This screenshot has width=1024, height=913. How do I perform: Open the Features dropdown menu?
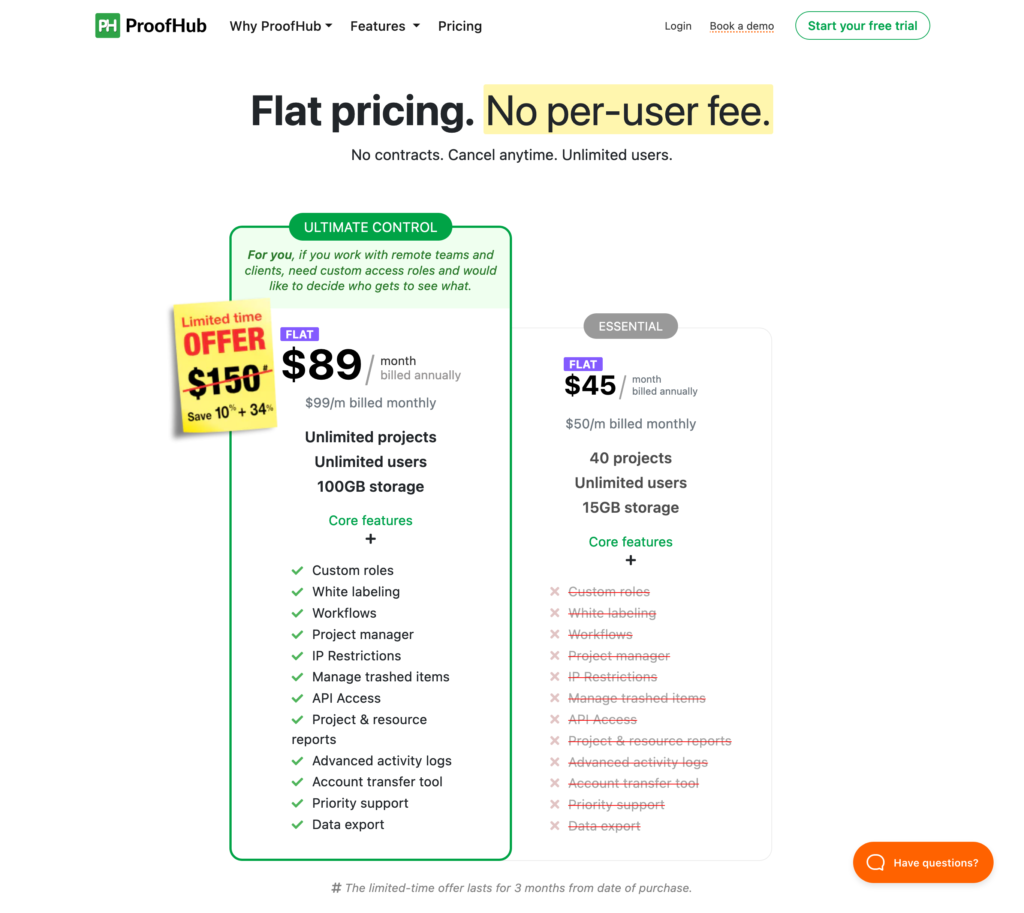[x=384, y=26]
